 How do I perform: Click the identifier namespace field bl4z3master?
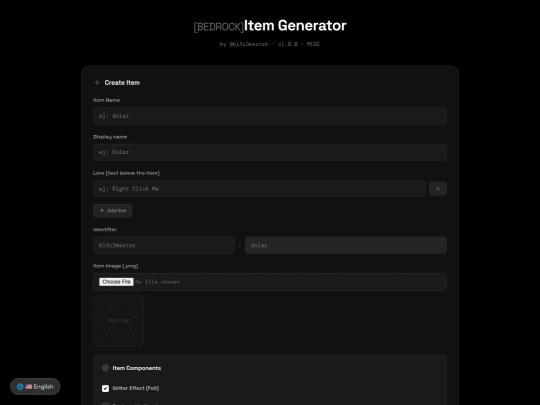[164, 245]
